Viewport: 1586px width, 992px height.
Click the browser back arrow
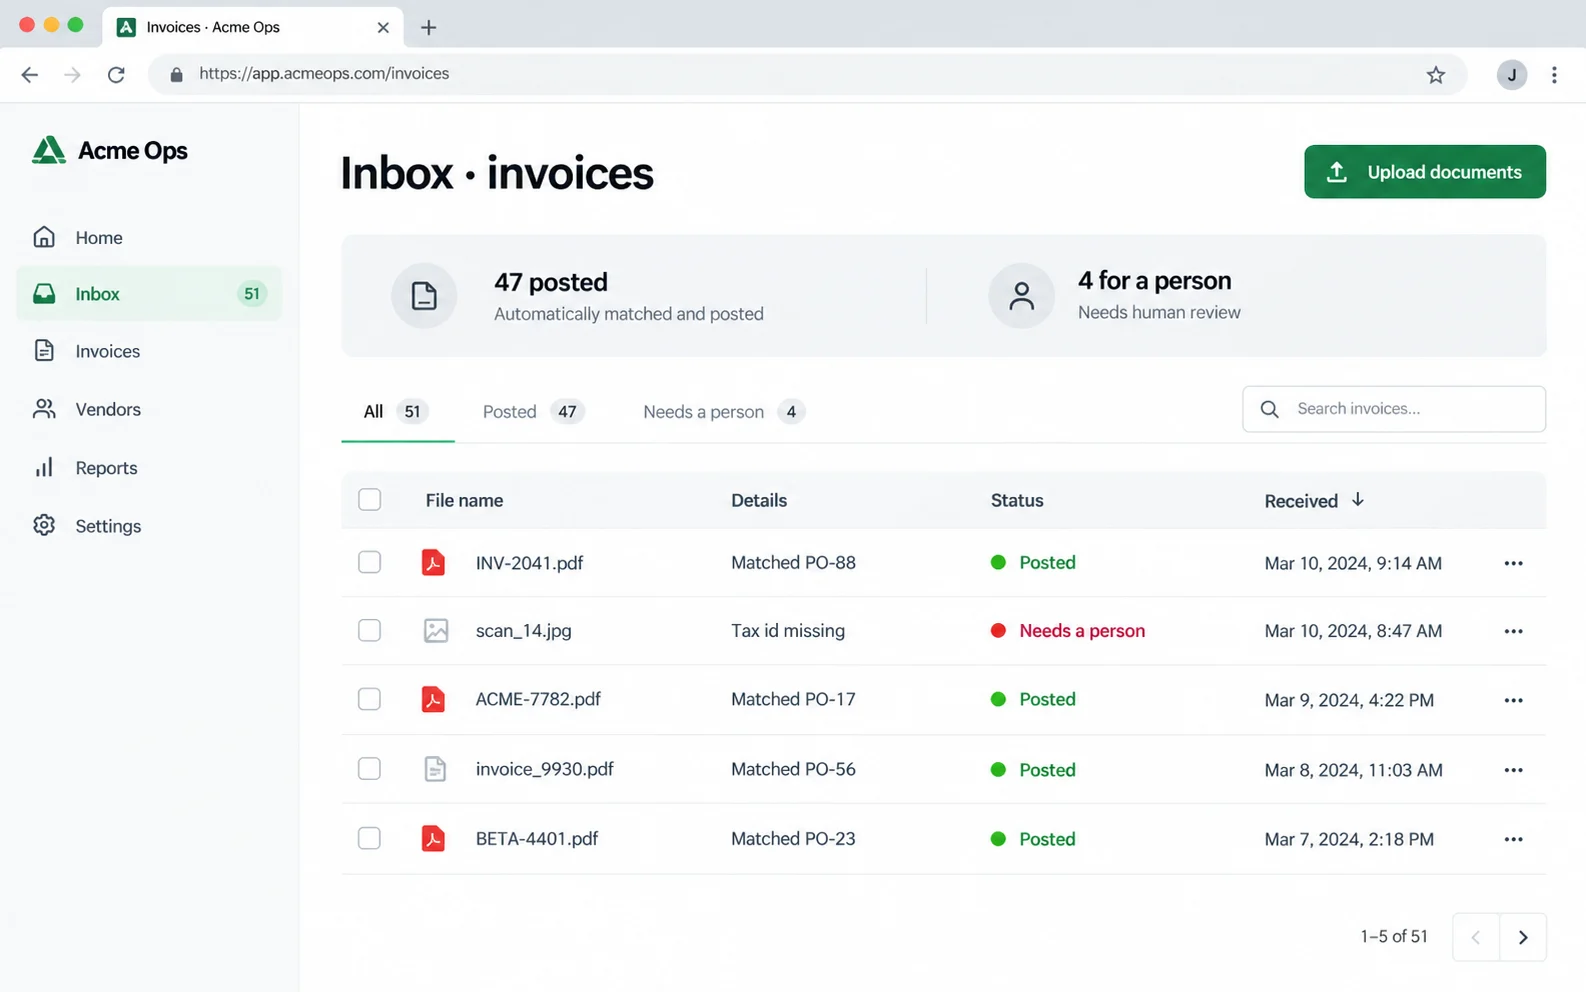(30, 74)
